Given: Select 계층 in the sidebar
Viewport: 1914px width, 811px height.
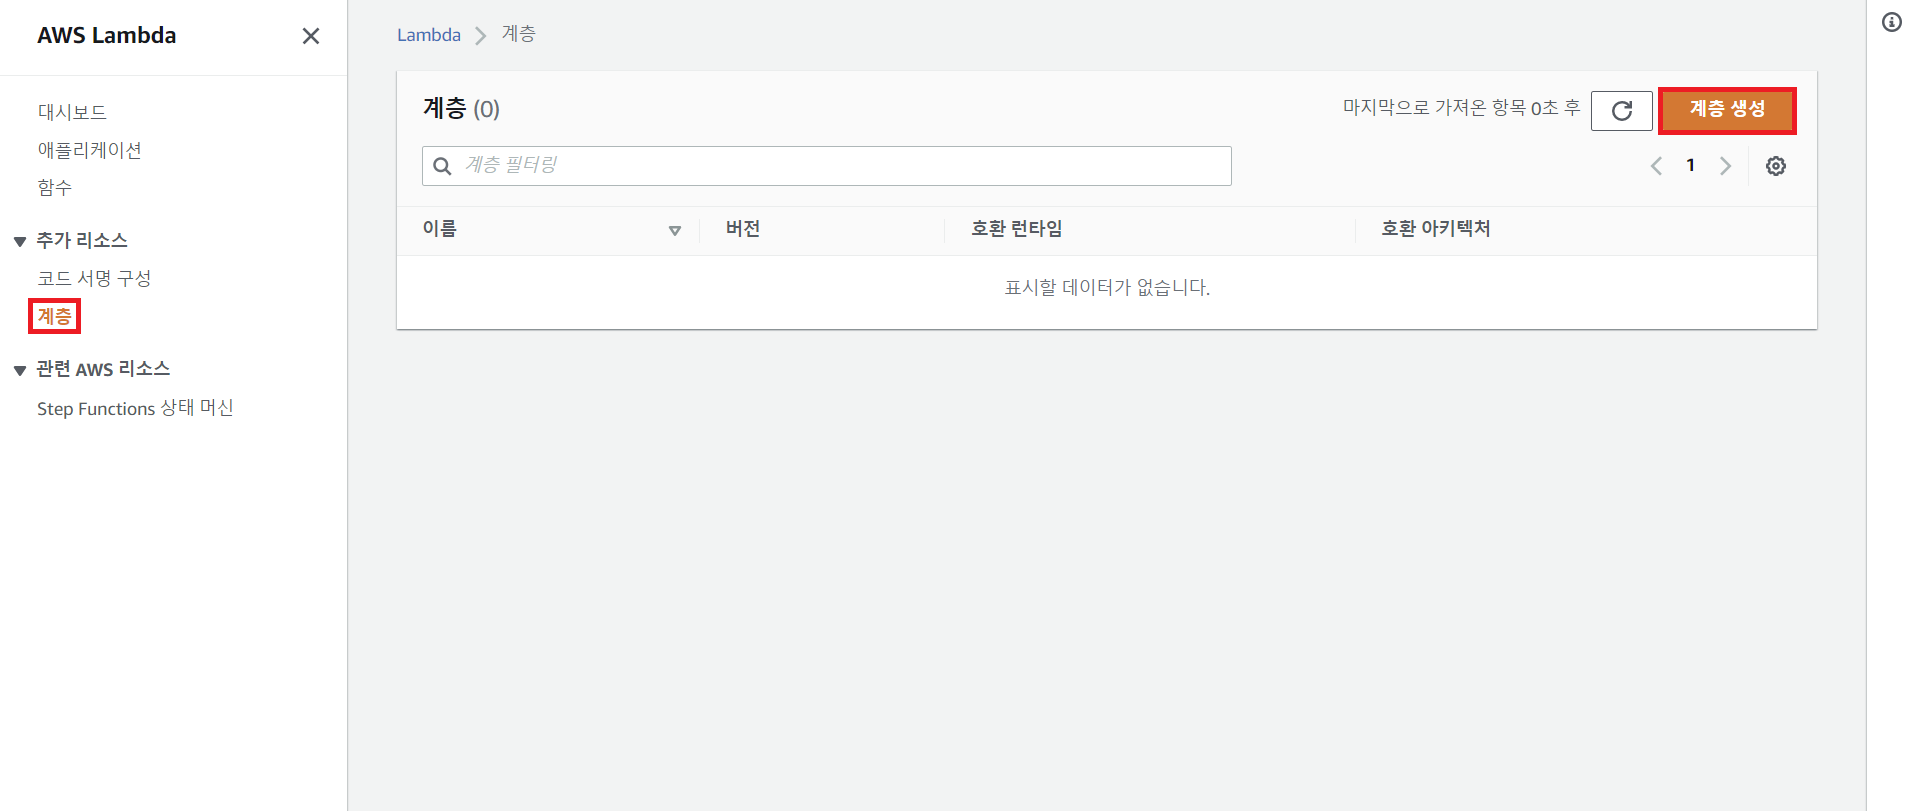Looking at the screenshot, I should point(54,316).
